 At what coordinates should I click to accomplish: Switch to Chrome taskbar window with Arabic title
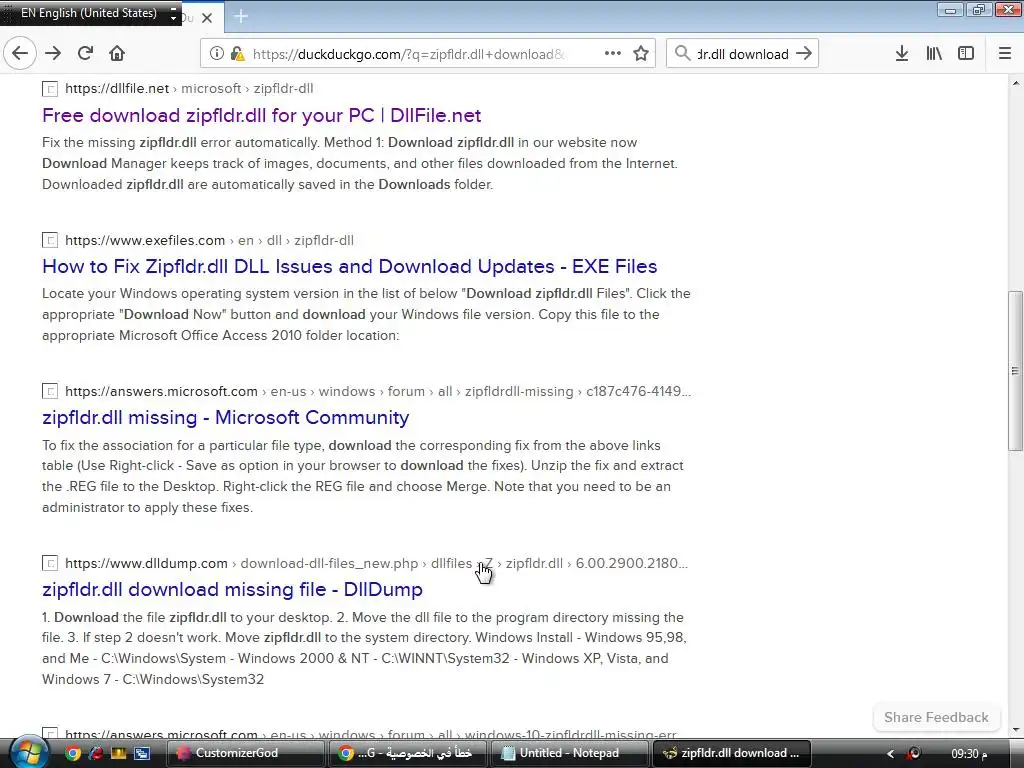pos(406,753)
